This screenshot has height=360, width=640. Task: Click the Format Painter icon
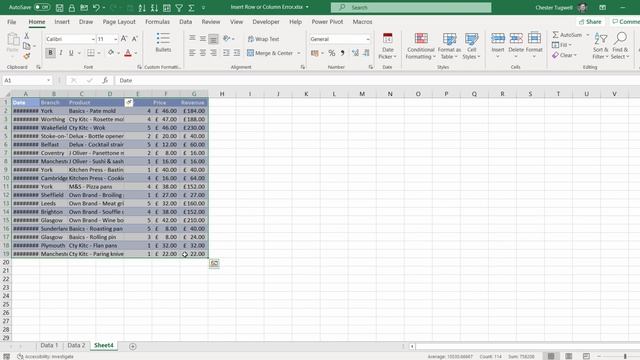tap(27, 56)
